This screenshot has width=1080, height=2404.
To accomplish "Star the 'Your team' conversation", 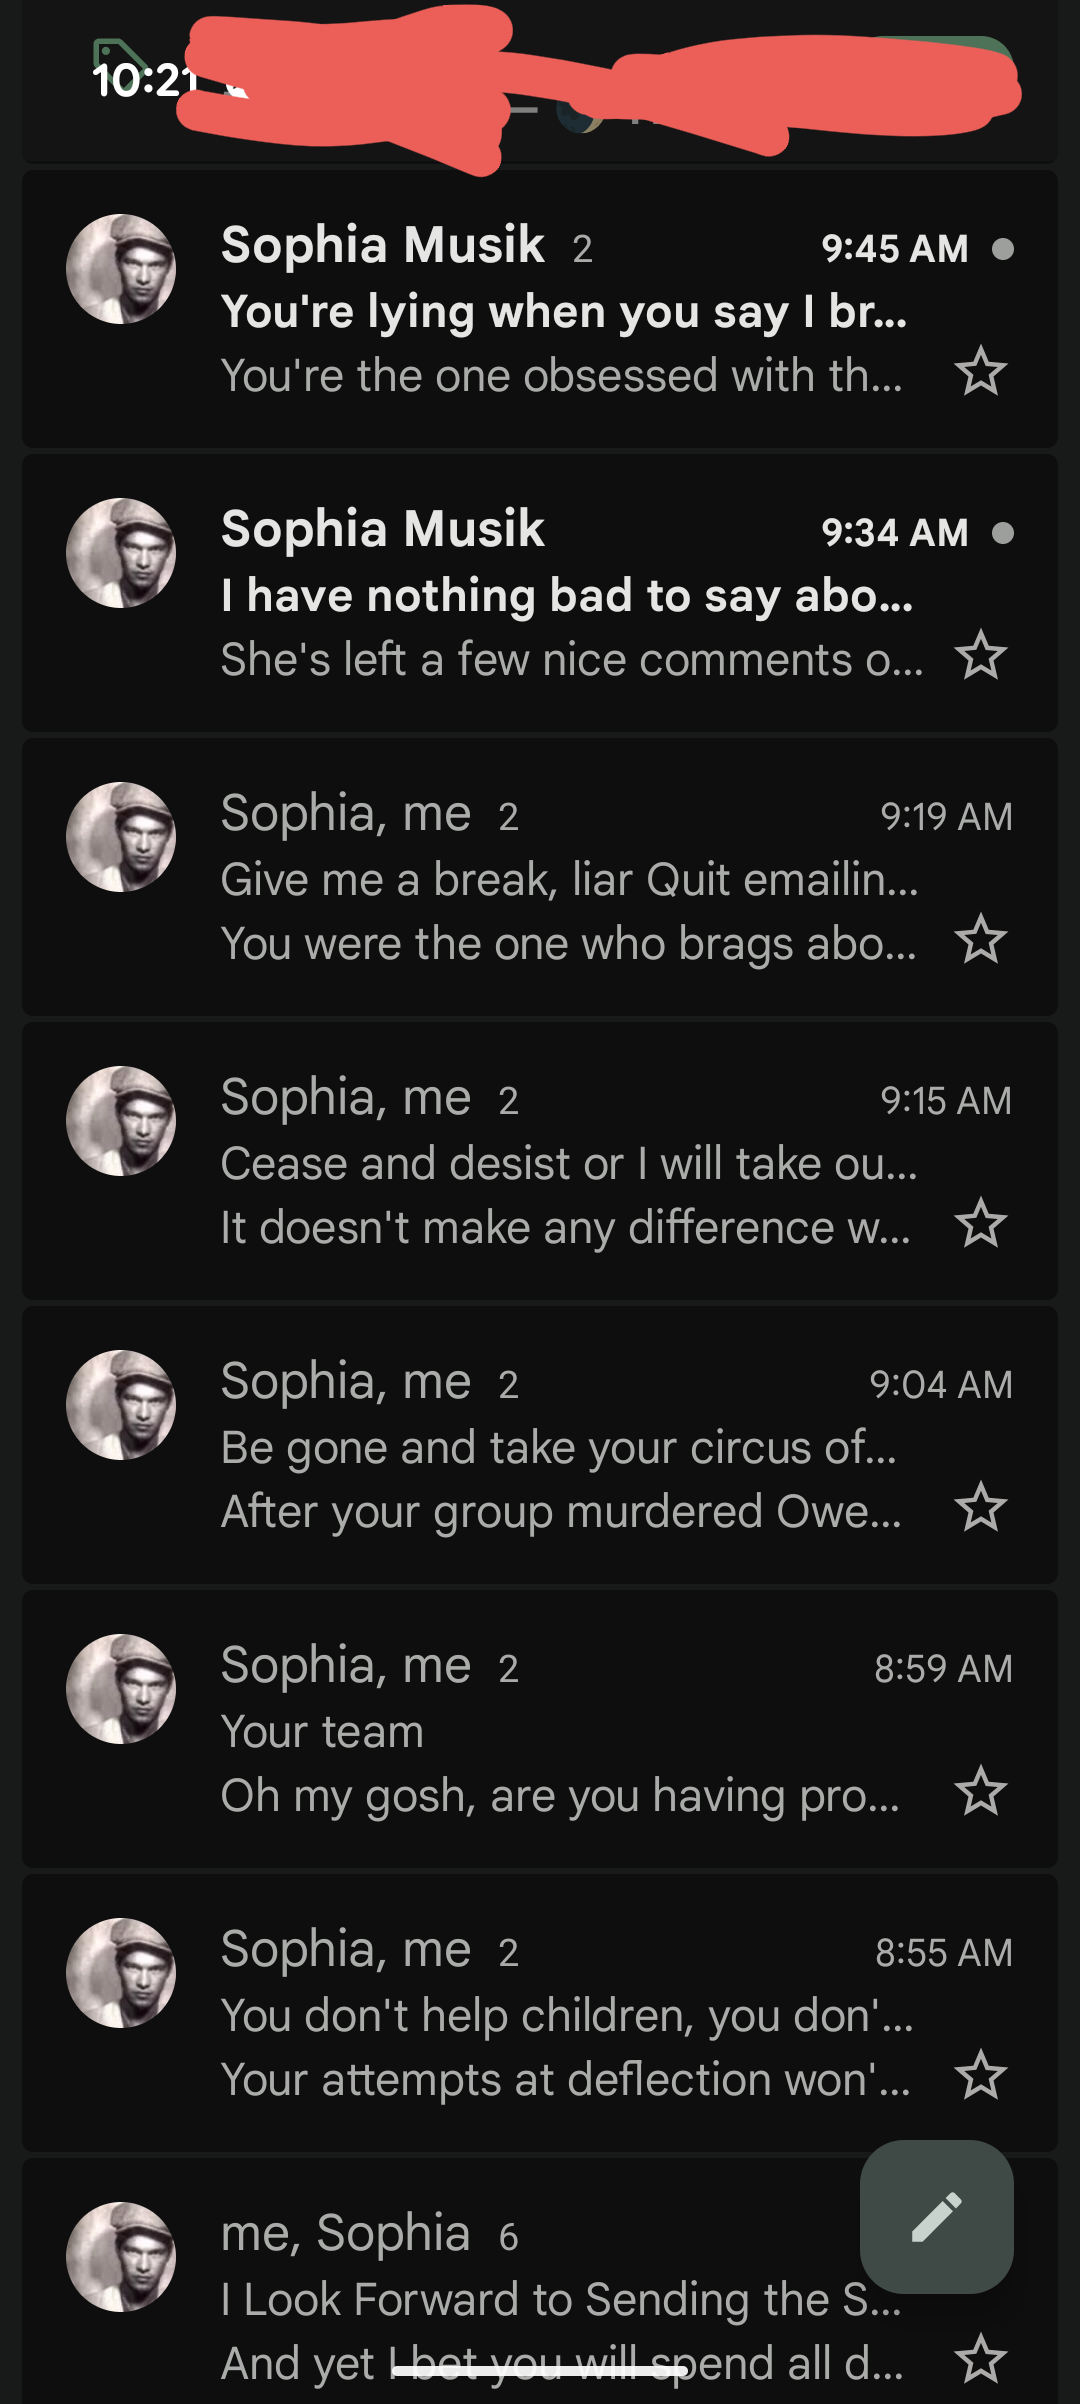I will coord(980,1792).
